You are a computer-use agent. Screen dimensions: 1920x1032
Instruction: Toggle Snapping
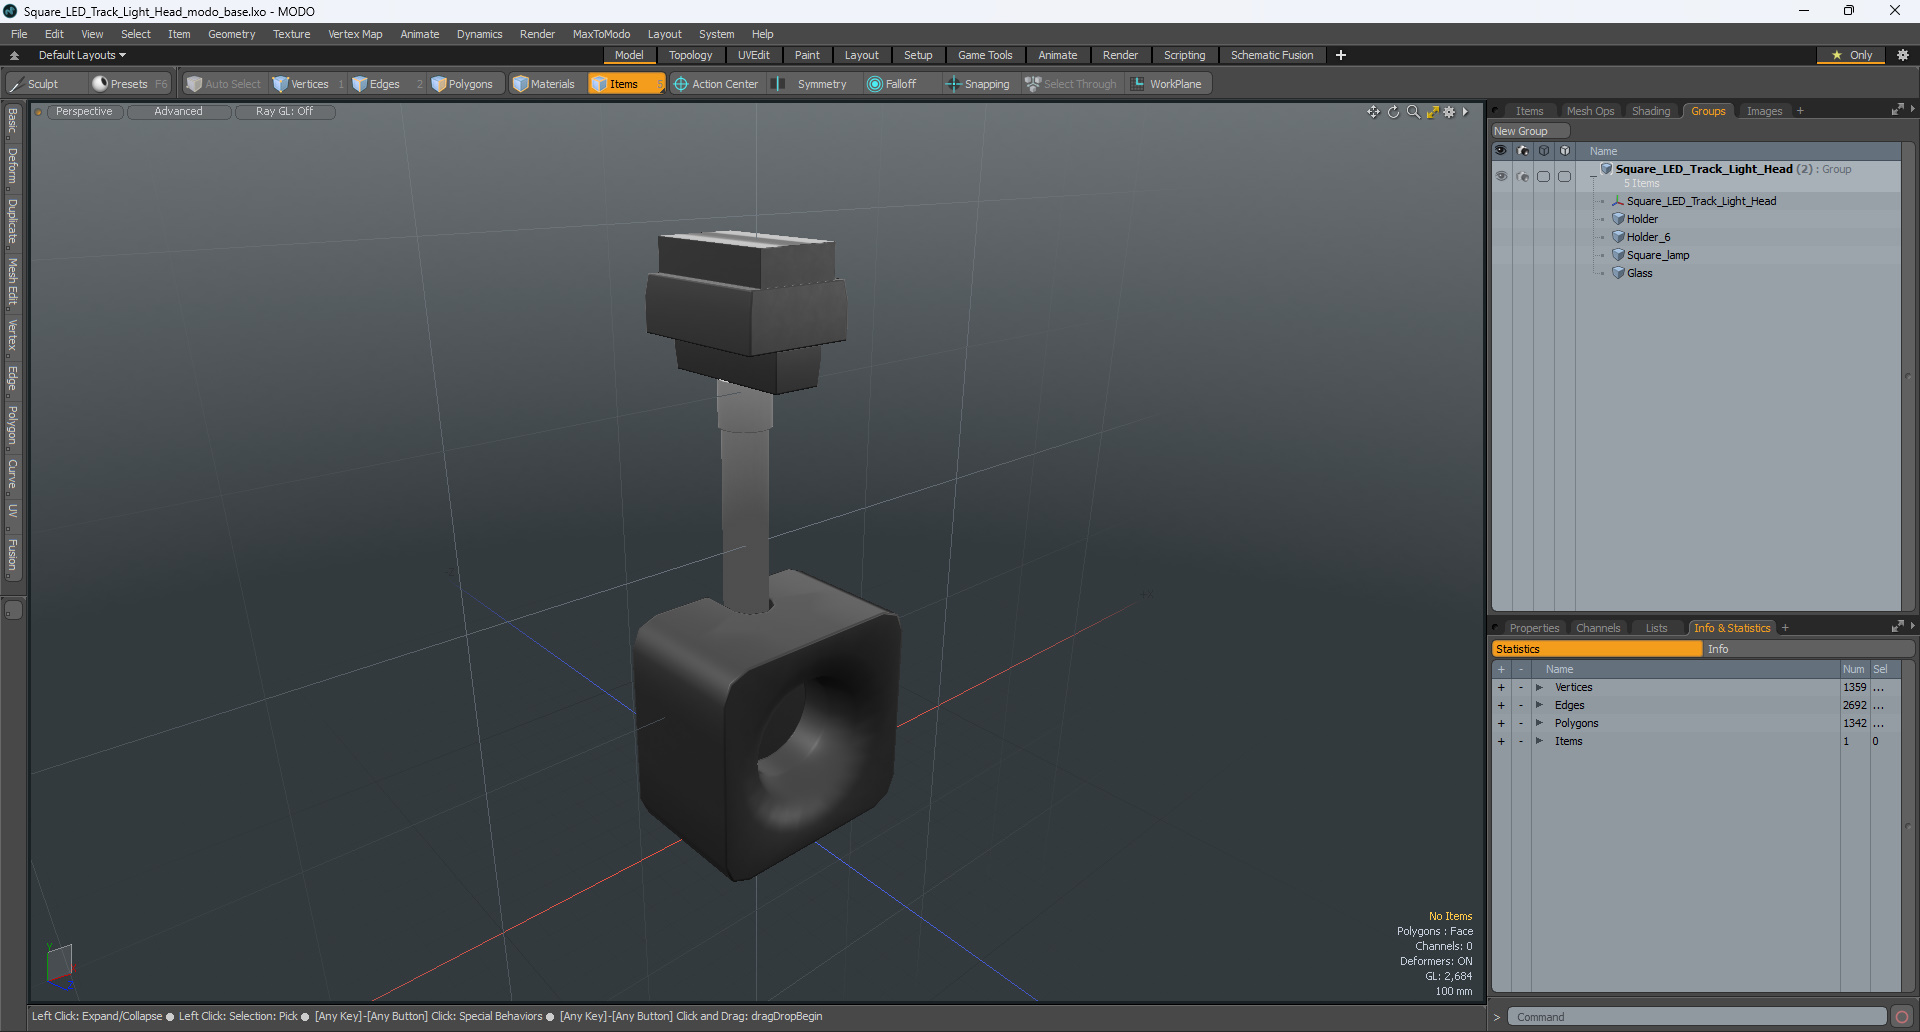pos(978,84)
